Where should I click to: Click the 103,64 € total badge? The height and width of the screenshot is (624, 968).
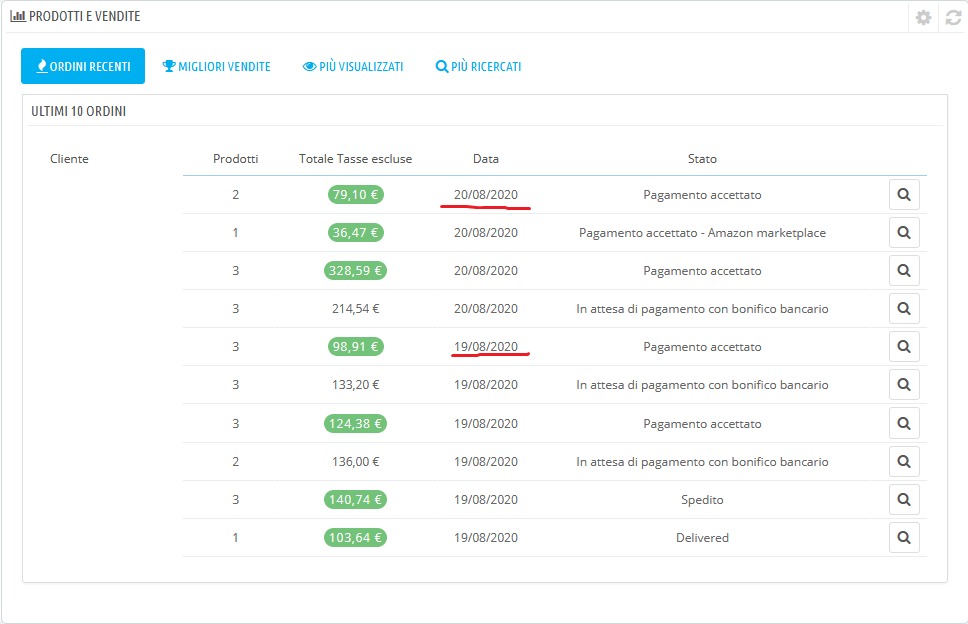356,538
